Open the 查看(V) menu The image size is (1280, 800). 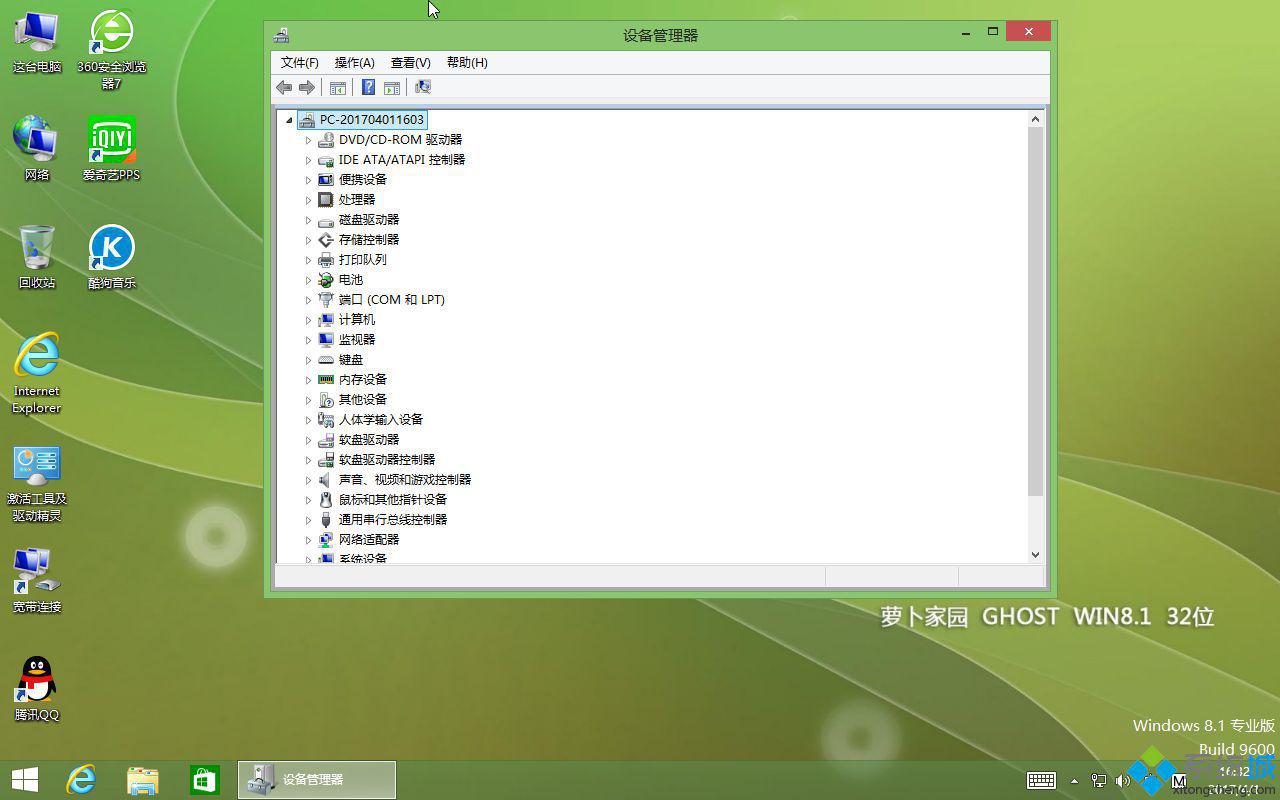(411, 62)
